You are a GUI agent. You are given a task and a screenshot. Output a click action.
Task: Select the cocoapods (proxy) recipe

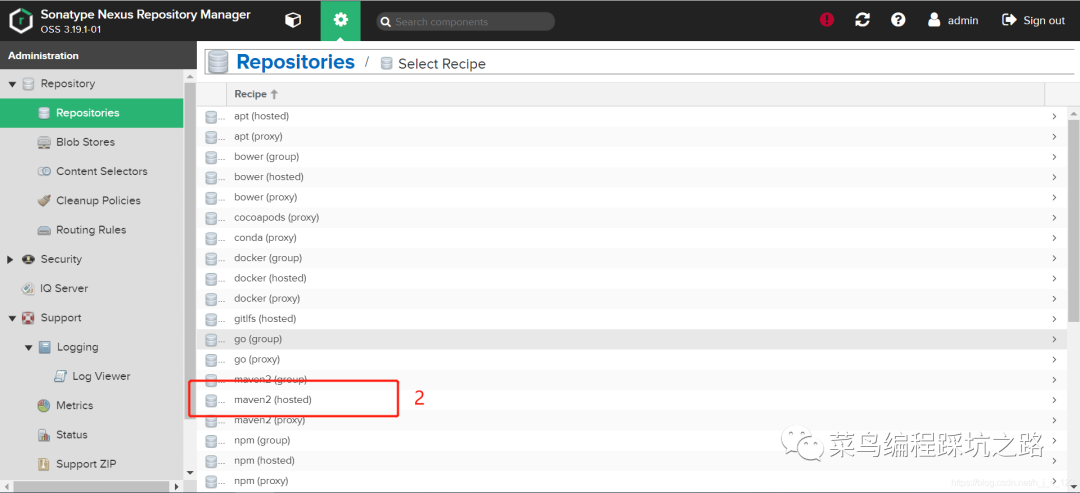[632, 218]
